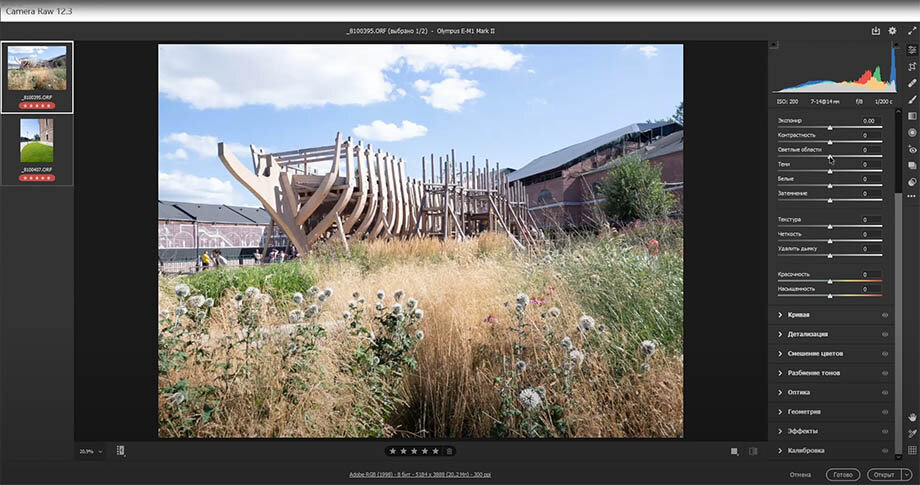The image size is (920, 485).
Task: Toggle visibility of Детализация panel
Action: click(884, 334)
